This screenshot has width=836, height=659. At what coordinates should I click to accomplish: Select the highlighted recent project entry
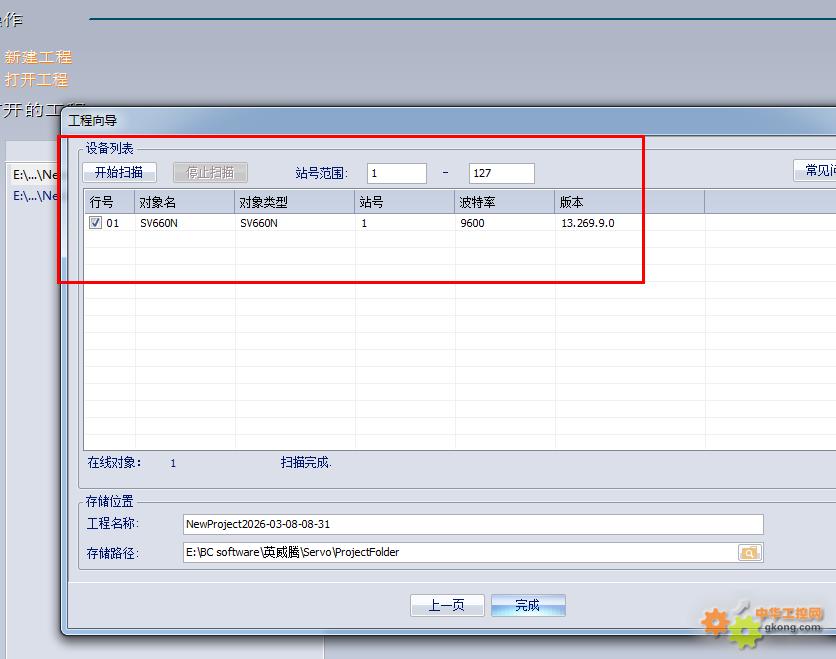[36, 175]
